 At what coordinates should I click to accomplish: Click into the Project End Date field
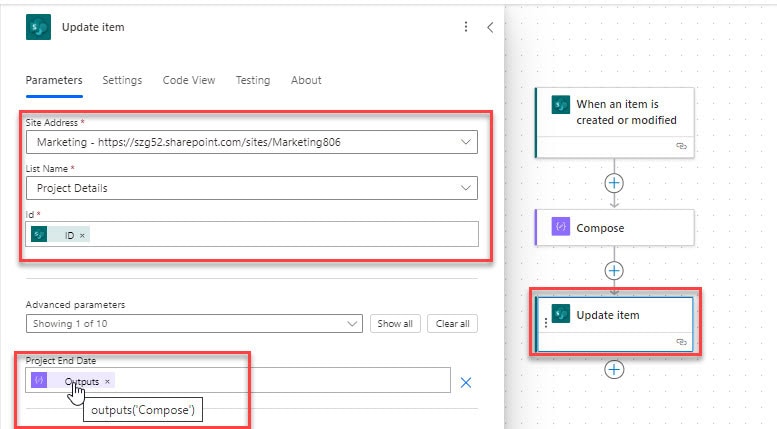coord(238,380)
